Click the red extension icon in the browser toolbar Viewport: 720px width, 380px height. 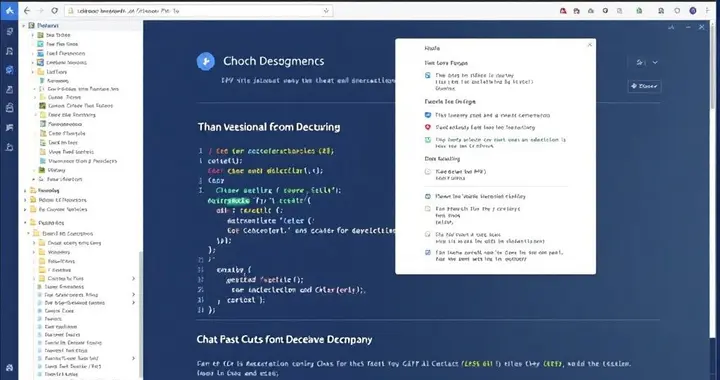pos(563,11)
